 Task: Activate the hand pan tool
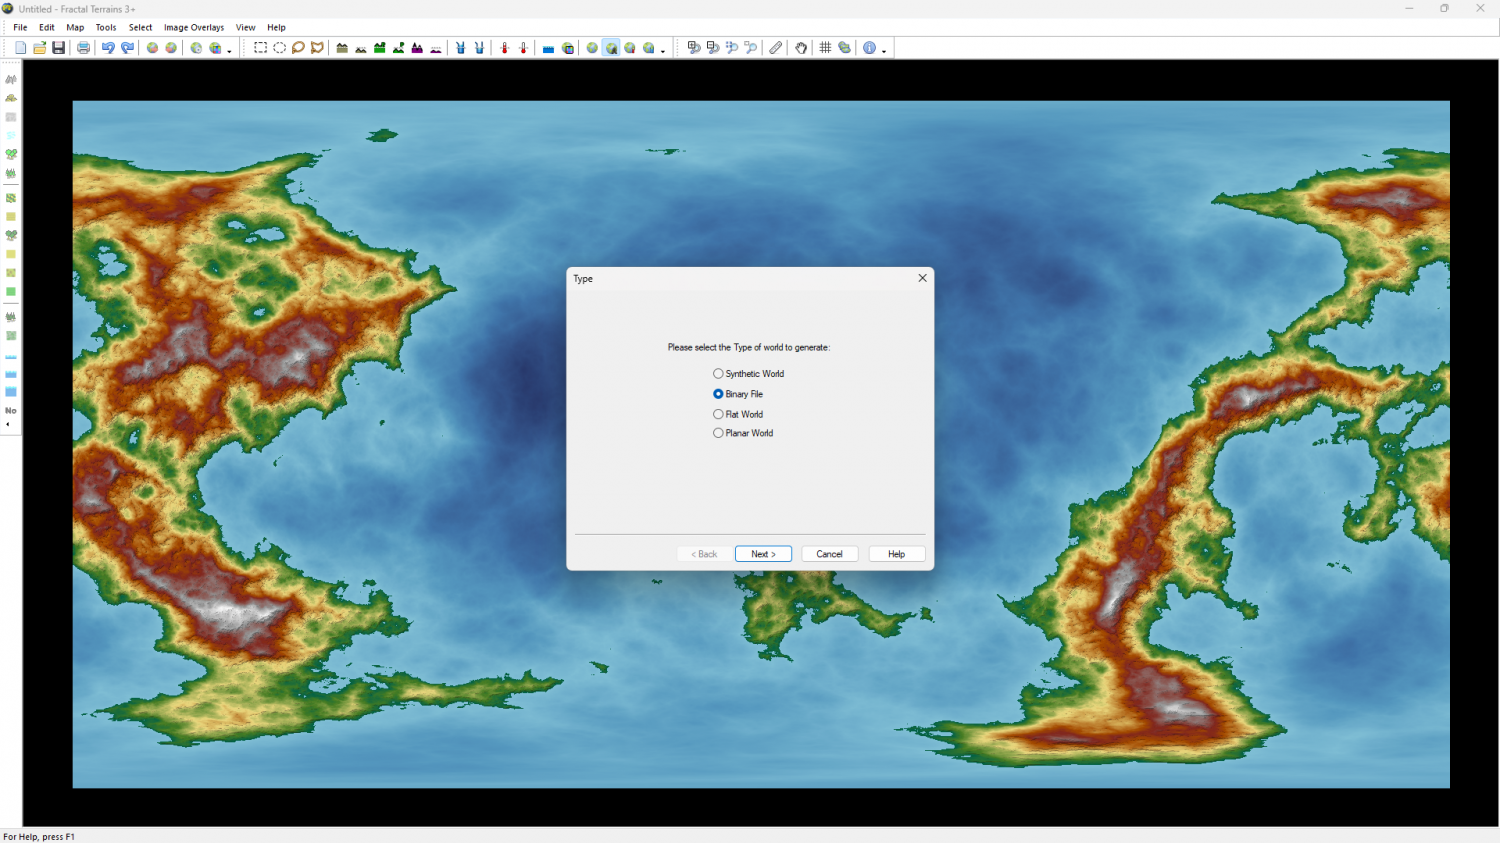tap(801, 48)
